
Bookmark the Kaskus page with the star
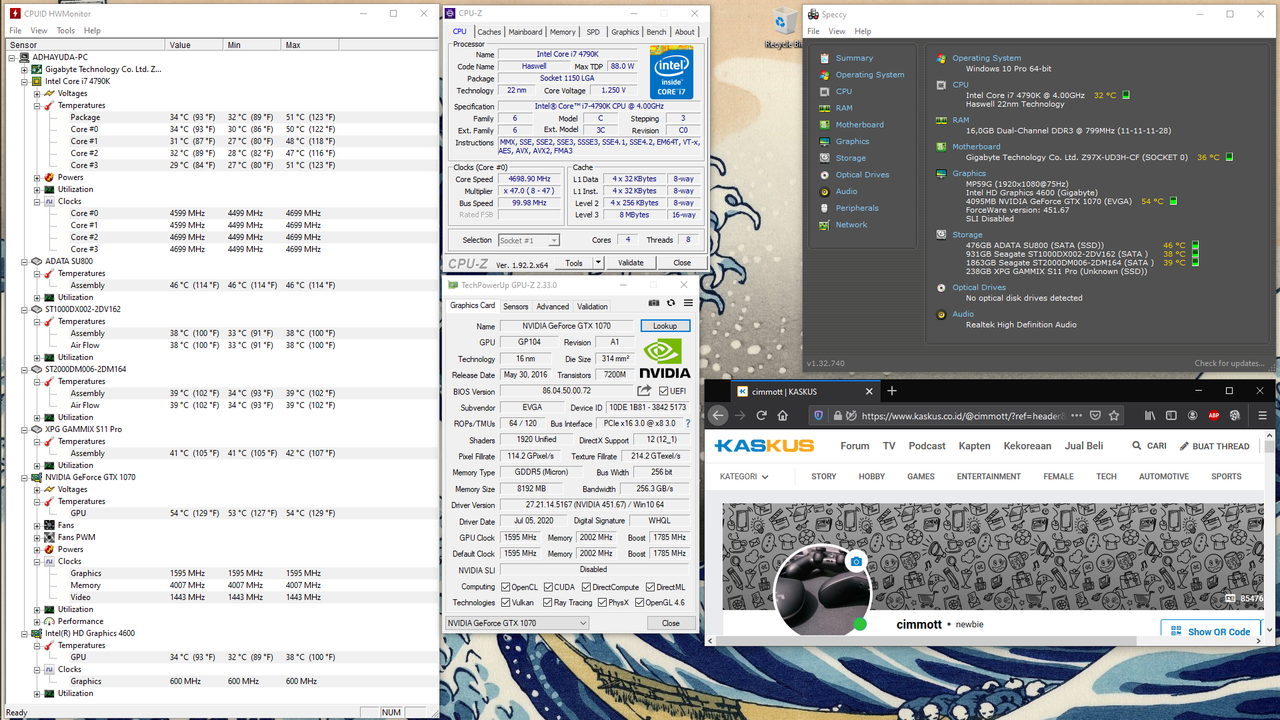click(1114, 415)
